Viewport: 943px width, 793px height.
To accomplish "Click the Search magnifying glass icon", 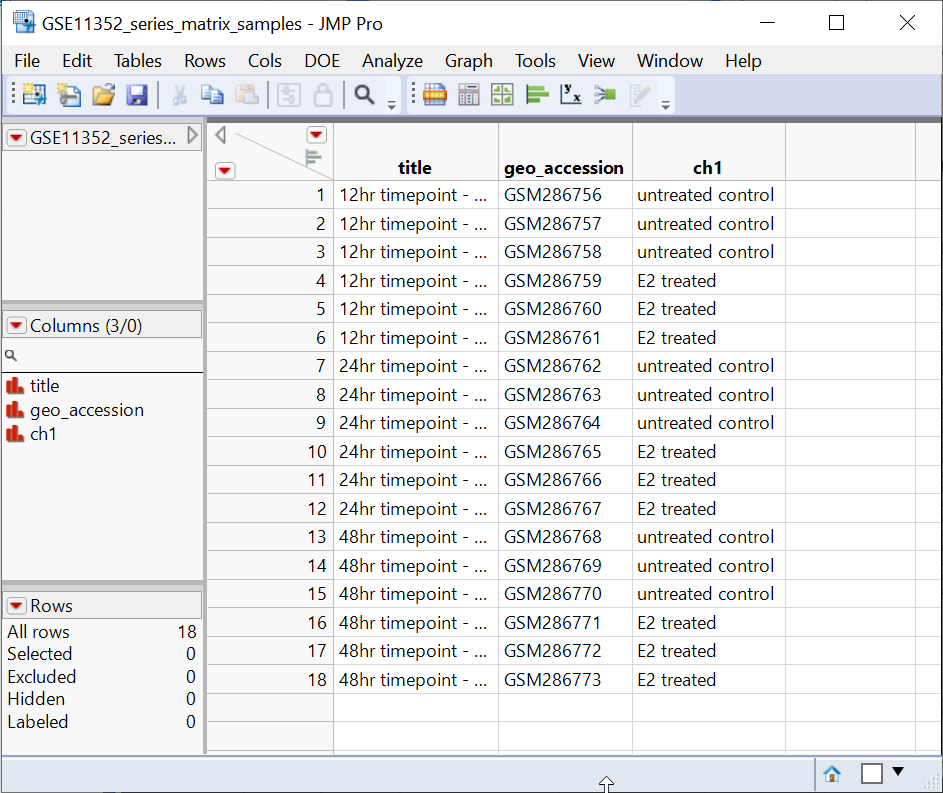I will pos(365,95).
